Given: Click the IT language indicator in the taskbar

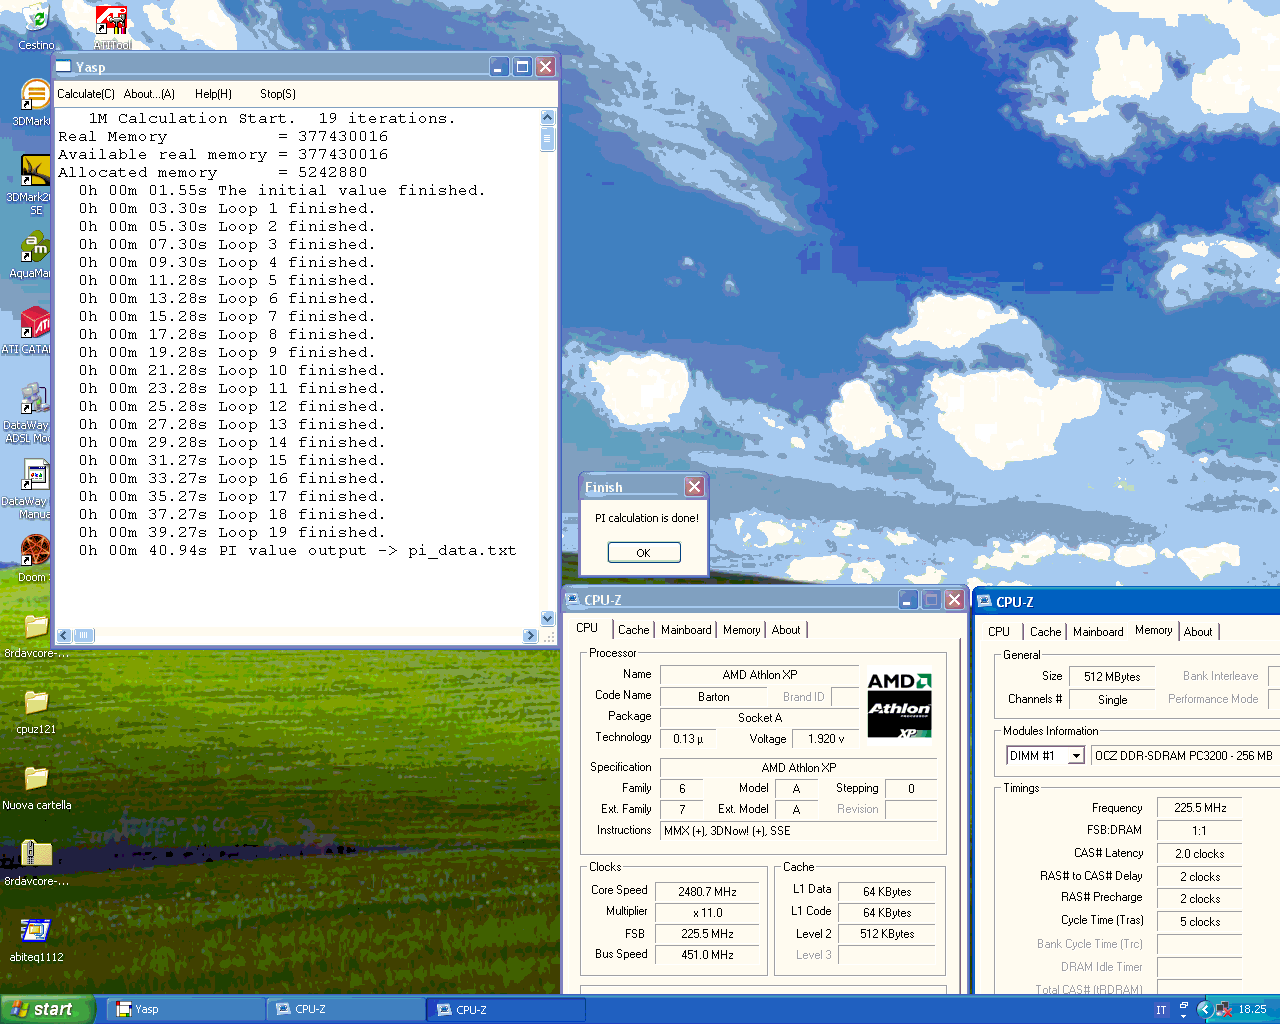Looking at the screenshot, I should click(1161, 1010).
